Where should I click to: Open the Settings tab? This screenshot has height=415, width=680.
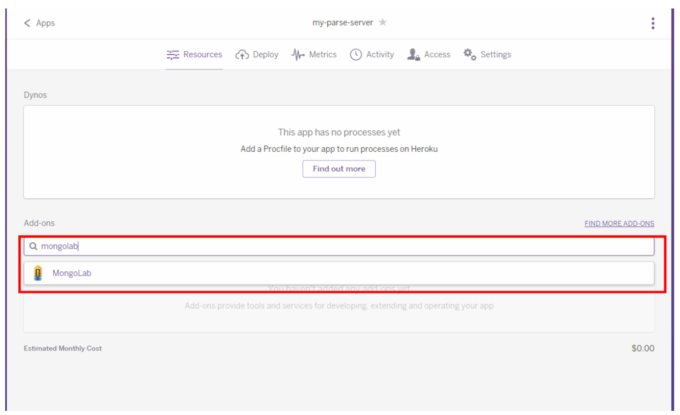[x=487, y=55]
